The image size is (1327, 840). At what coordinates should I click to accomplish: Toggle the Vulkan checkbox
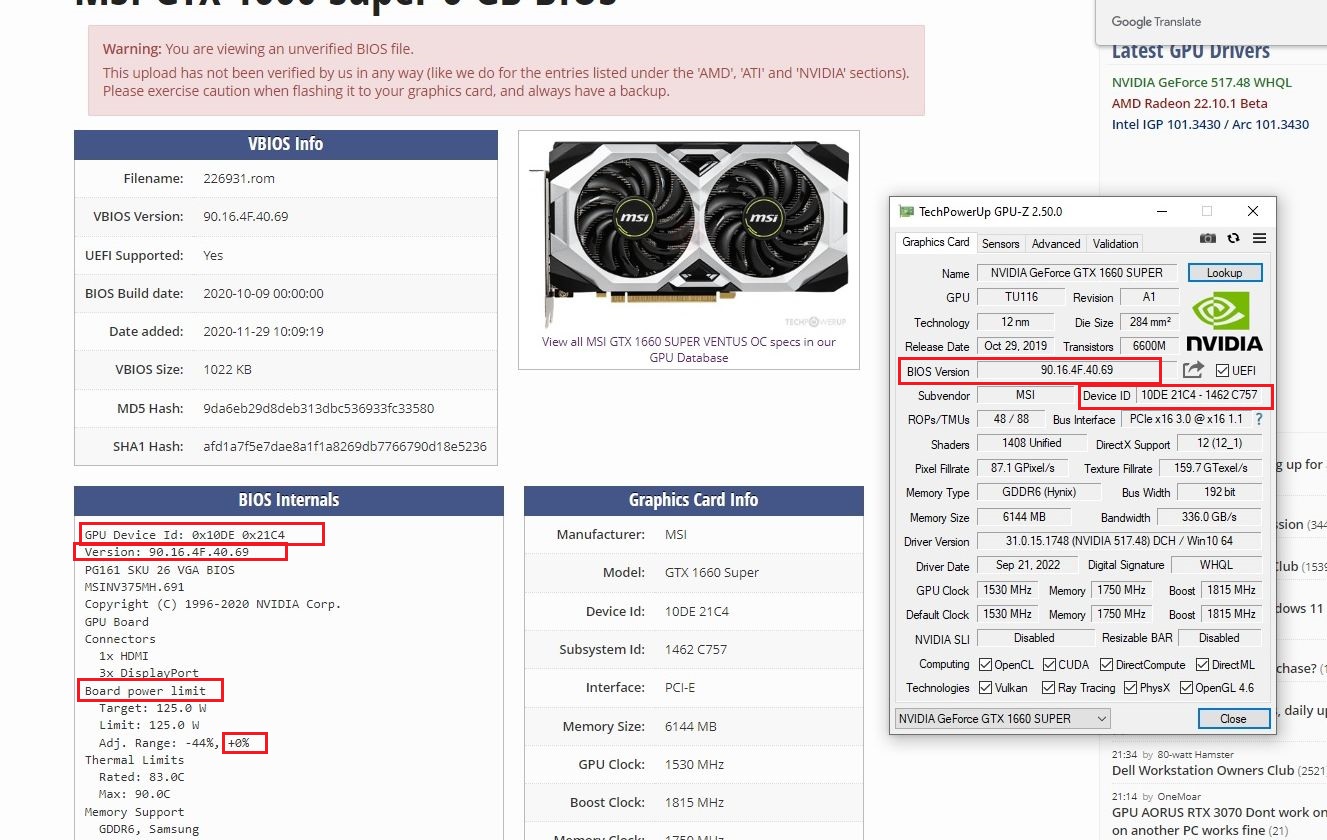pos(986,688)
